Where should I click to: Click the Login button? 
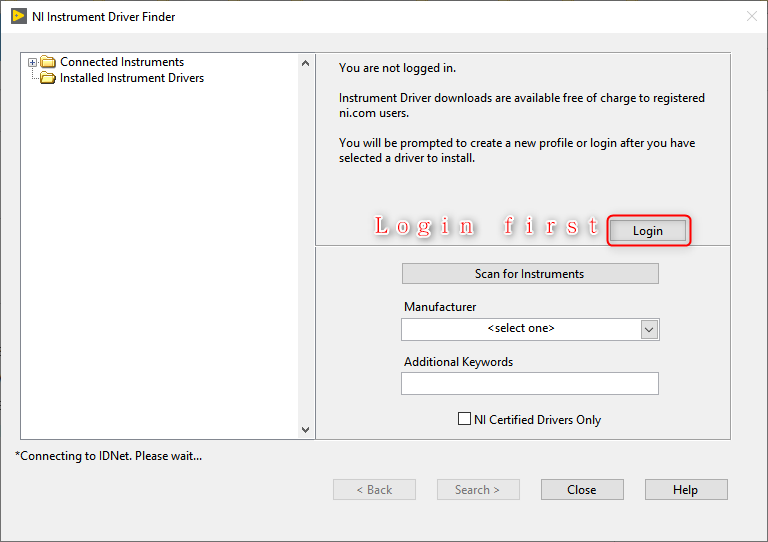[648, 231]
